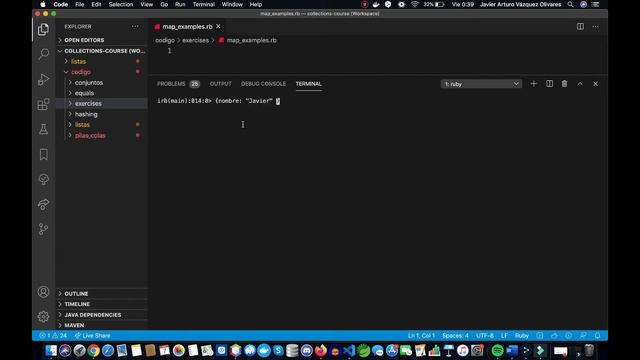Open editor More Actions menu

596,27
